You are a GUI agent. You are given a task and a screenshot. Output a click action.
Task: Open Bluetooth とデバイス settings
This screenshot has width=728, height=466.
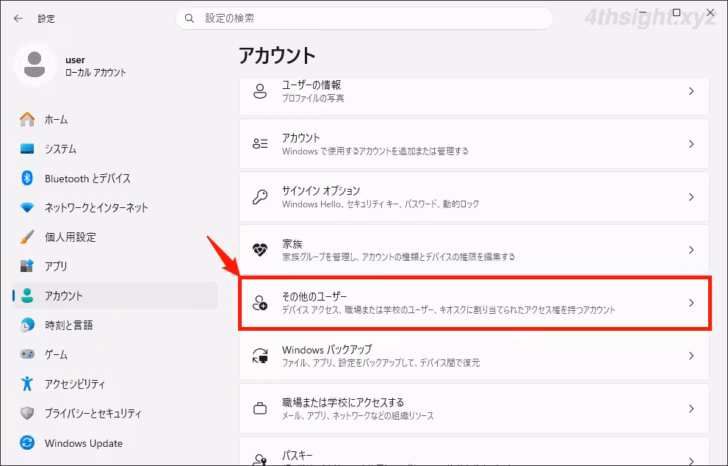coord(115,178)
